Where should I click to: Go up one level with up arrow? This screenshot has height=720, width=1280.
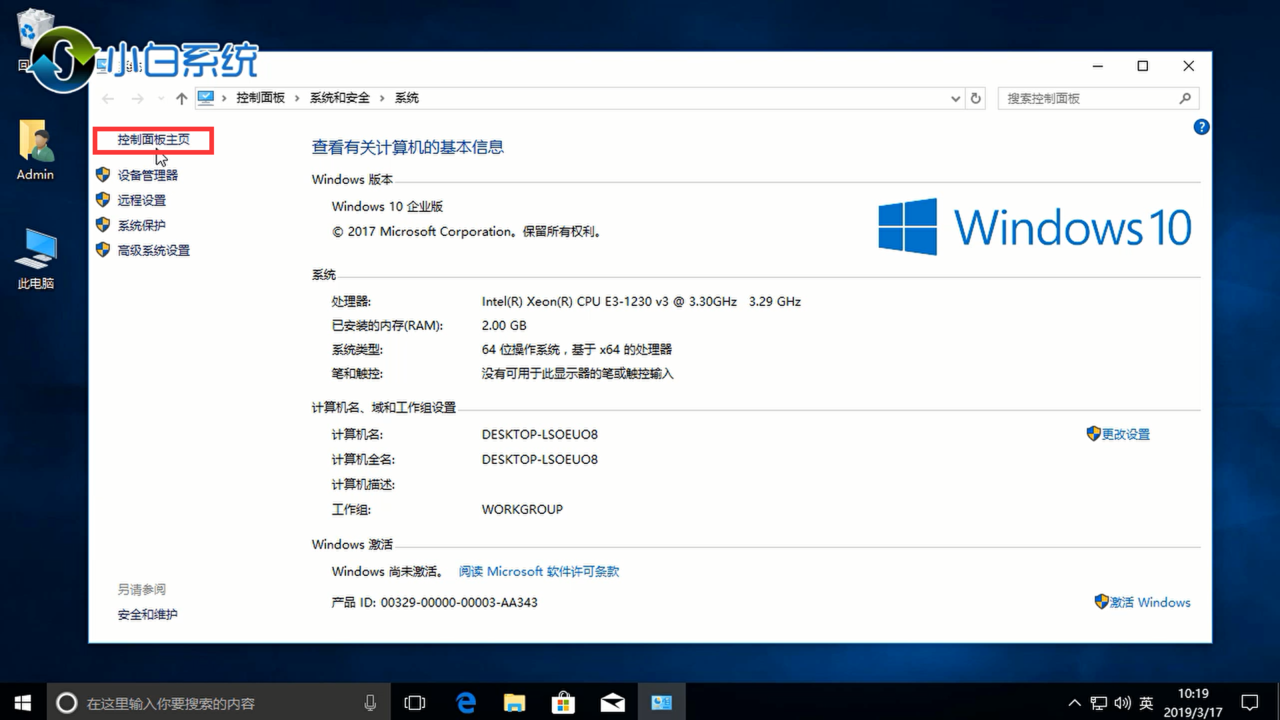181,98
